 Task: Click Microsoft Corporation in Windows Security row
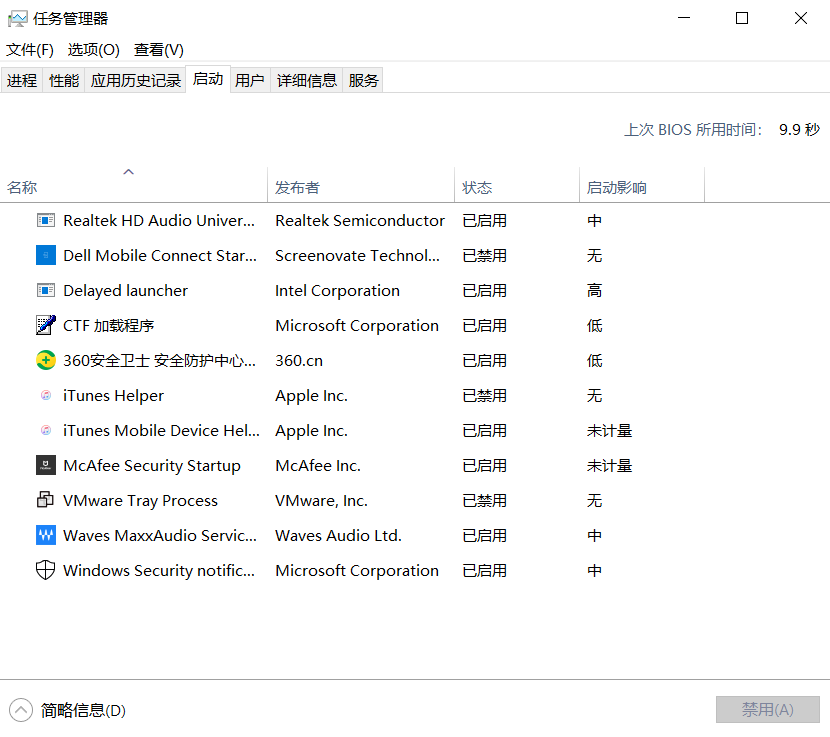click(x=357, y=571)
